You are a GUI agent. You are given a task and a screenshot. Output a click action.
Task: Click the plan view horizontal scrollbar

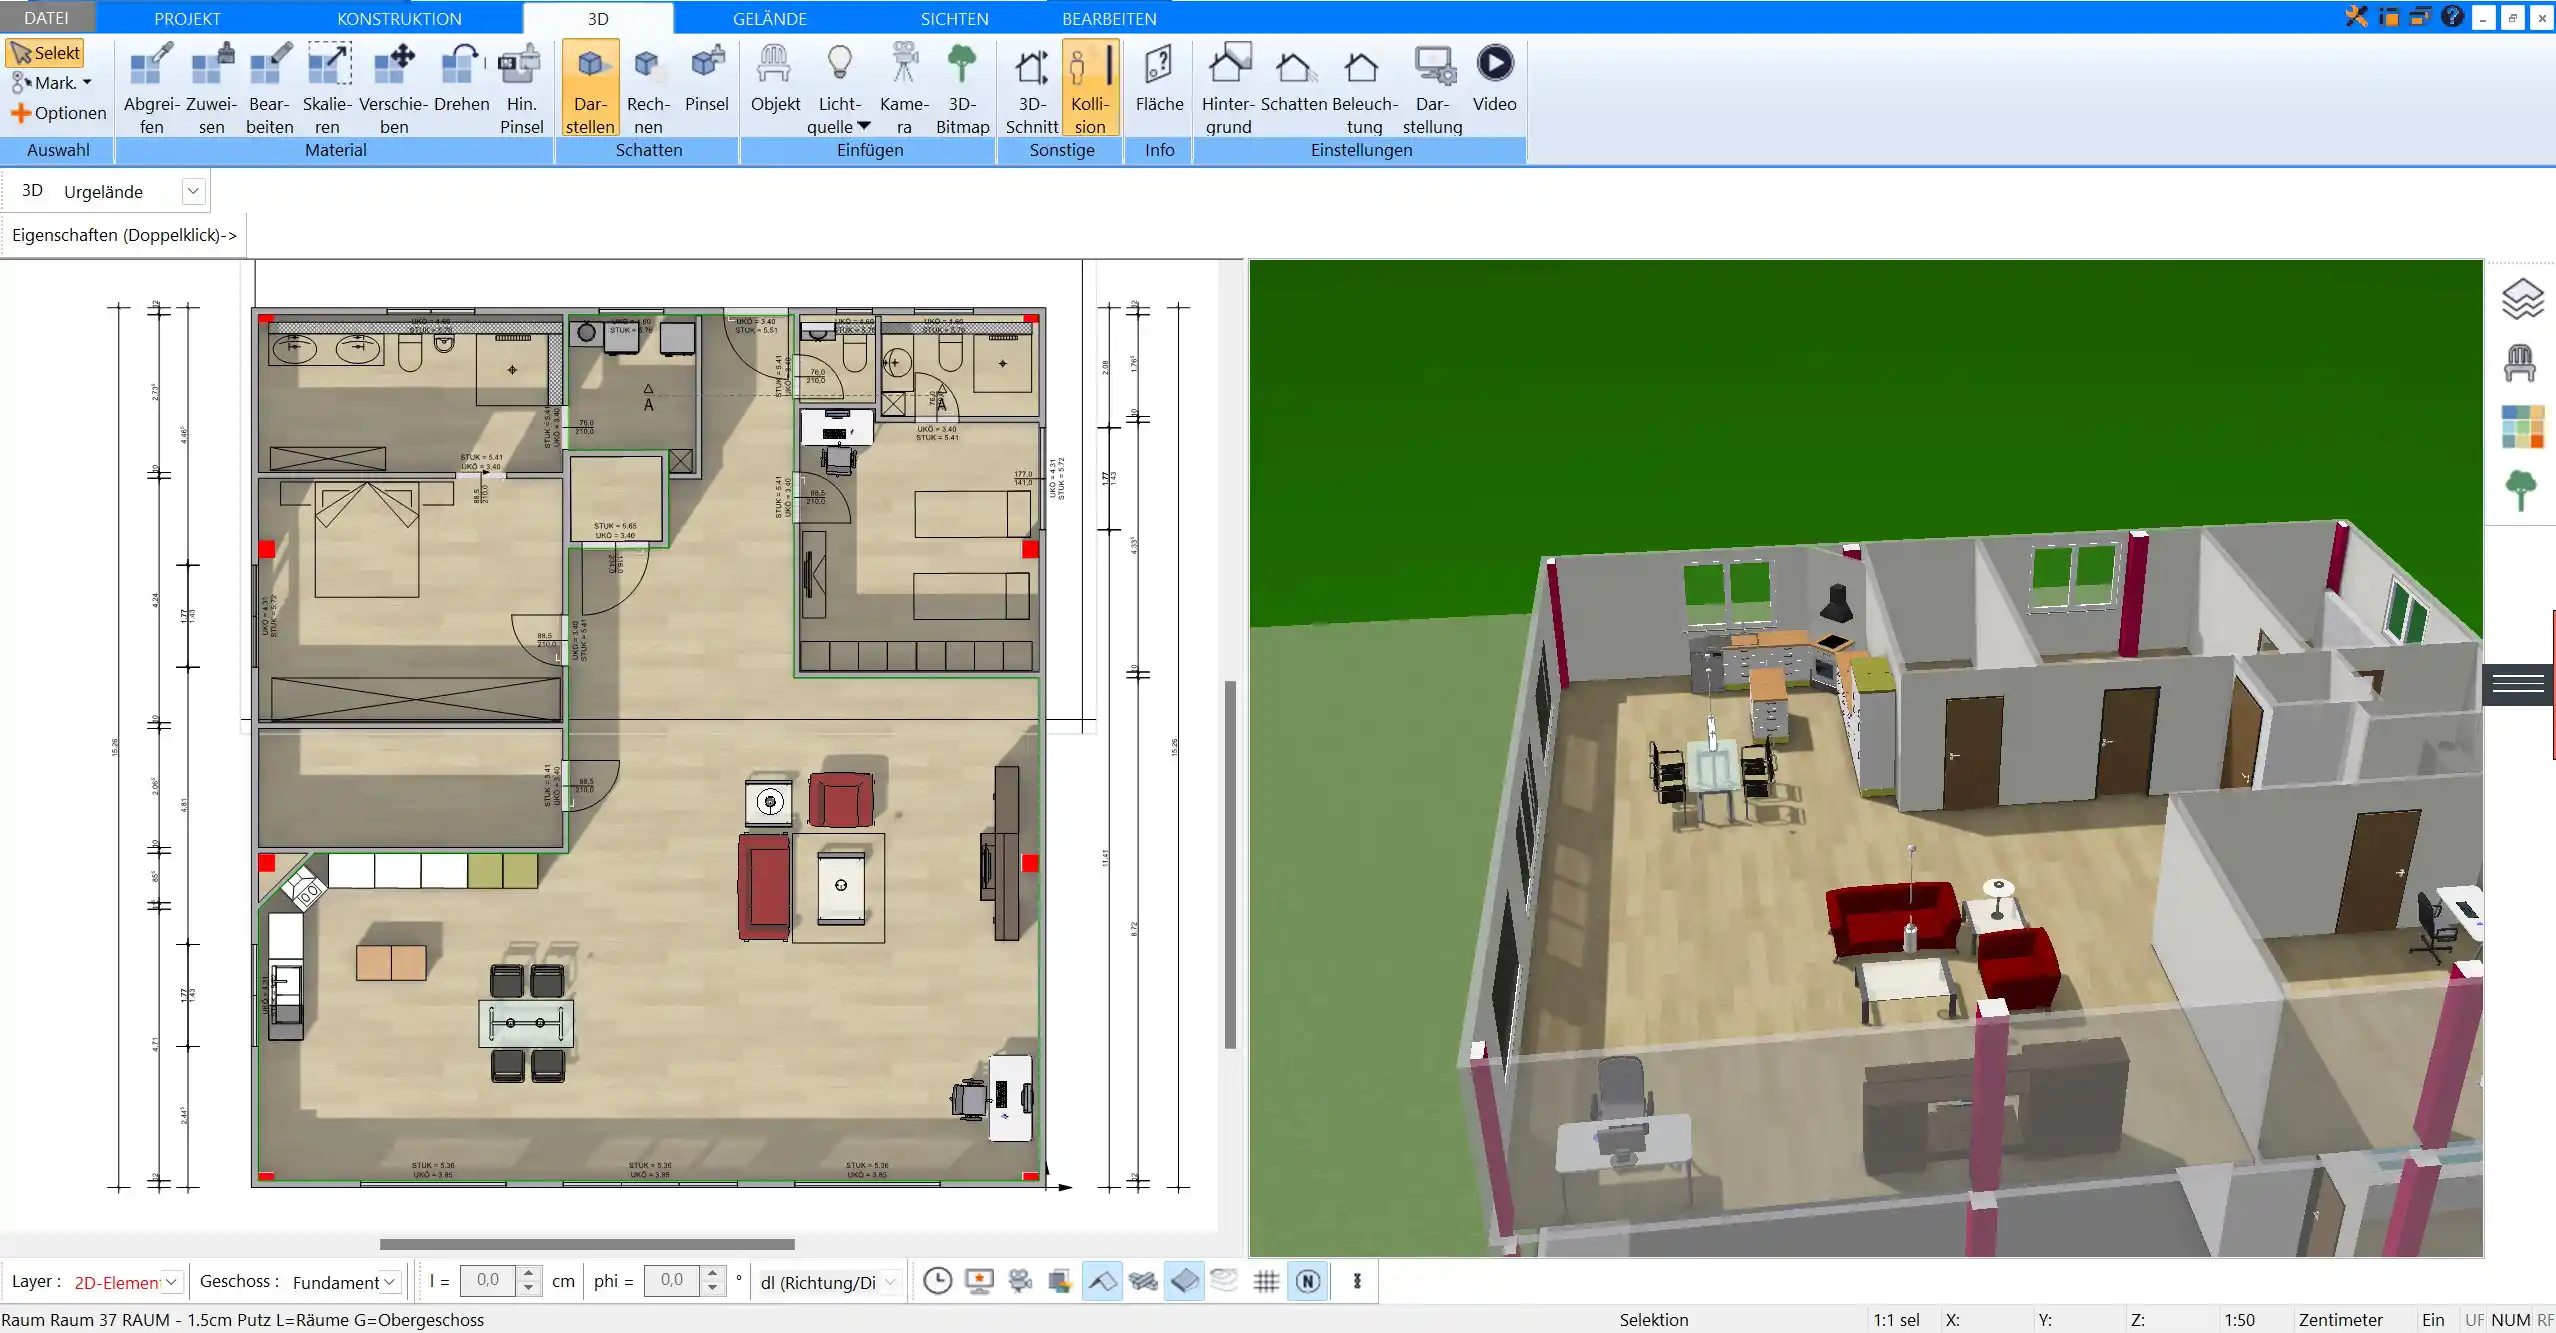tap(587, 1244)
